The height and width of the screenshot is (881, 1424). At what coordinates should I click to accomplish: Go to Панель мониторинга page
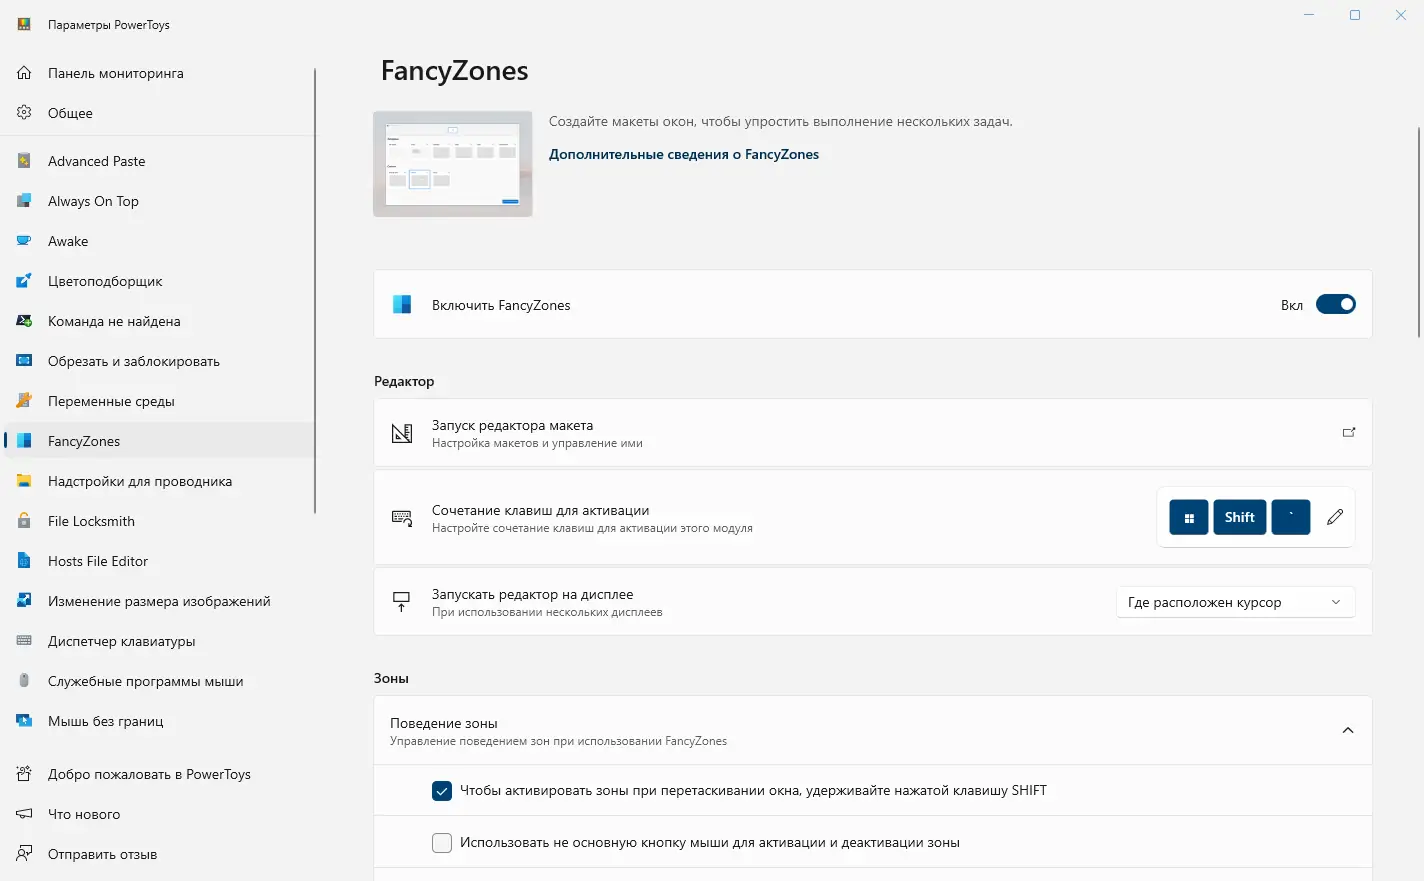click(115, 73)
